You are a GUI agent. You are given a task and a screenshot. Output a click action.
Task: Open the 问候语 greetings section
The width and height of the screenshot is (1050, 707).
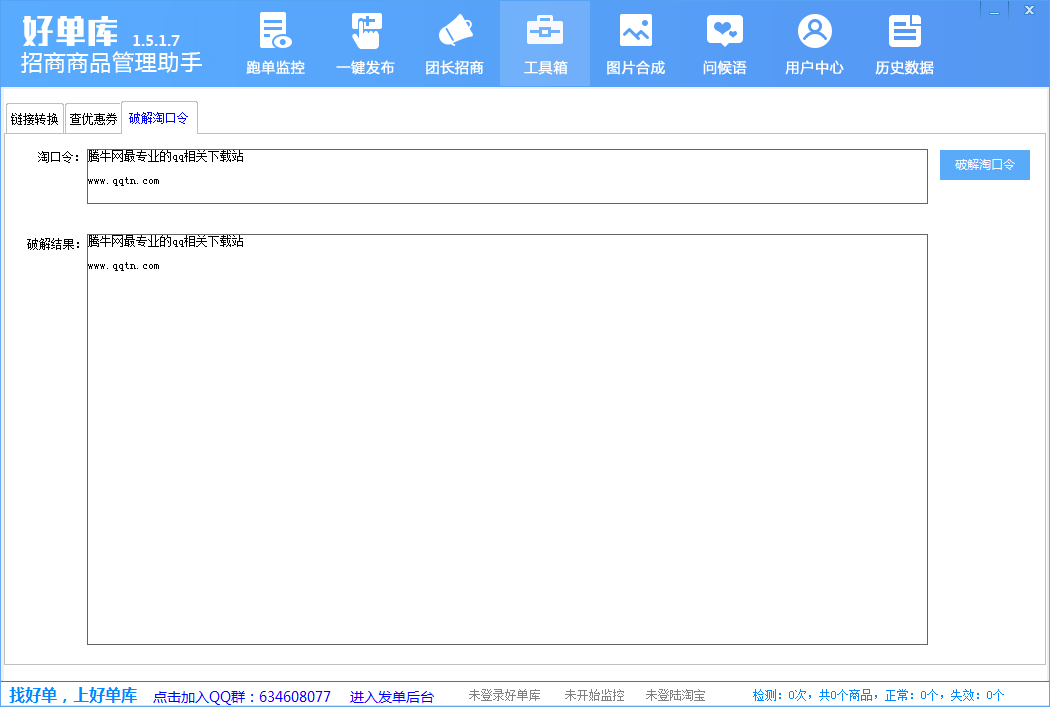click(725, 44)
